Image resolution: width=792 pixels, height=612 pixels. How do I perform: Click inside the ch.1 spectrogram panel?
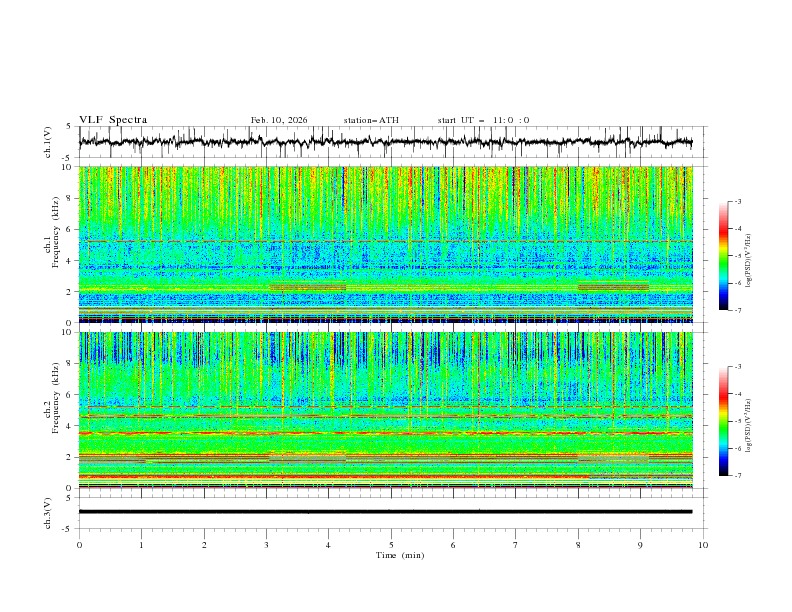[385, 244]
